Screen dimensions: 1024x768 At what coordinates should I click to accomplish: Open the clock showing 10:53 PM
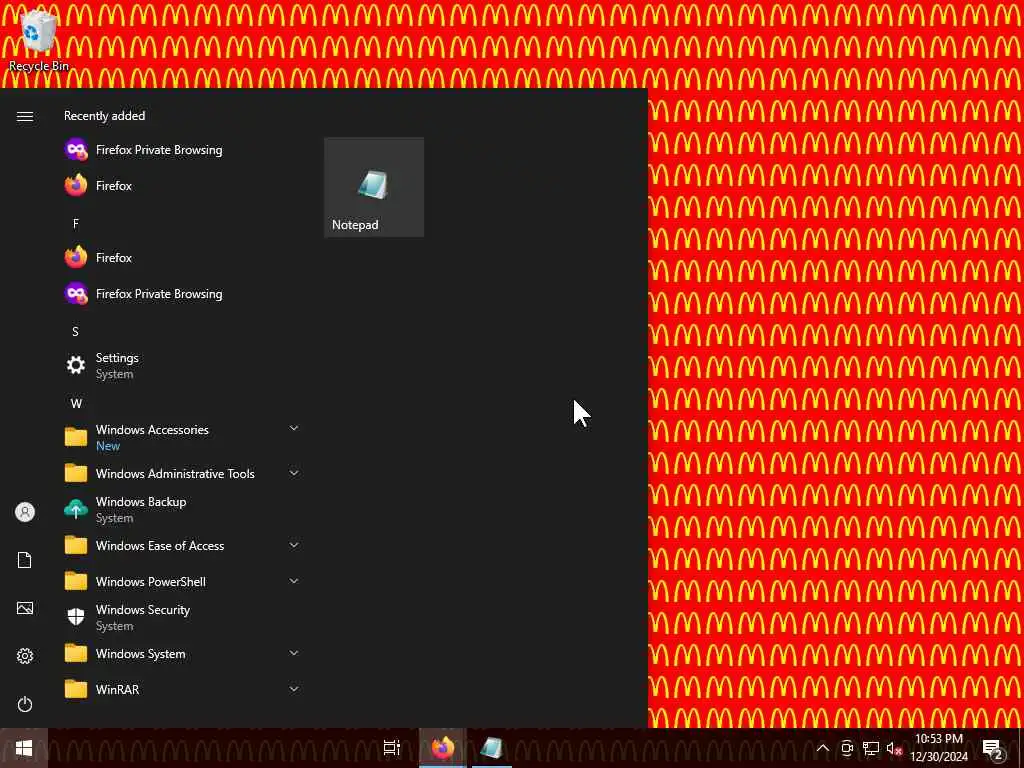point(939,748)
